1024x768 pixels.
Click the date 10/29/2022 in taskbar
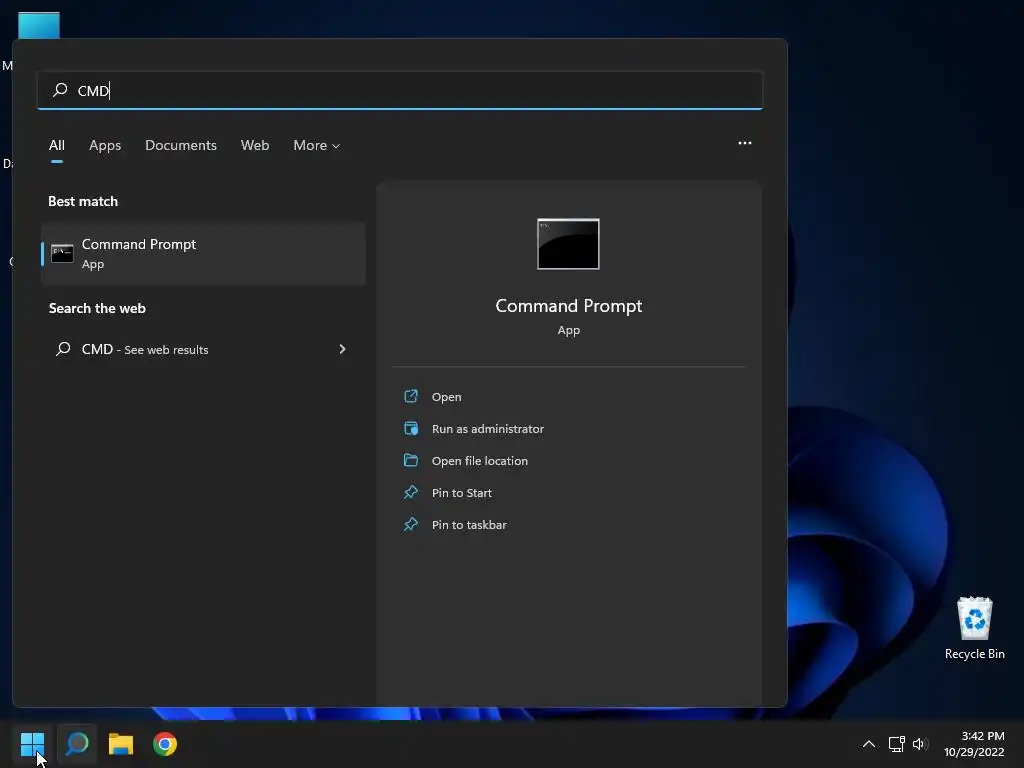pos(974,752)
